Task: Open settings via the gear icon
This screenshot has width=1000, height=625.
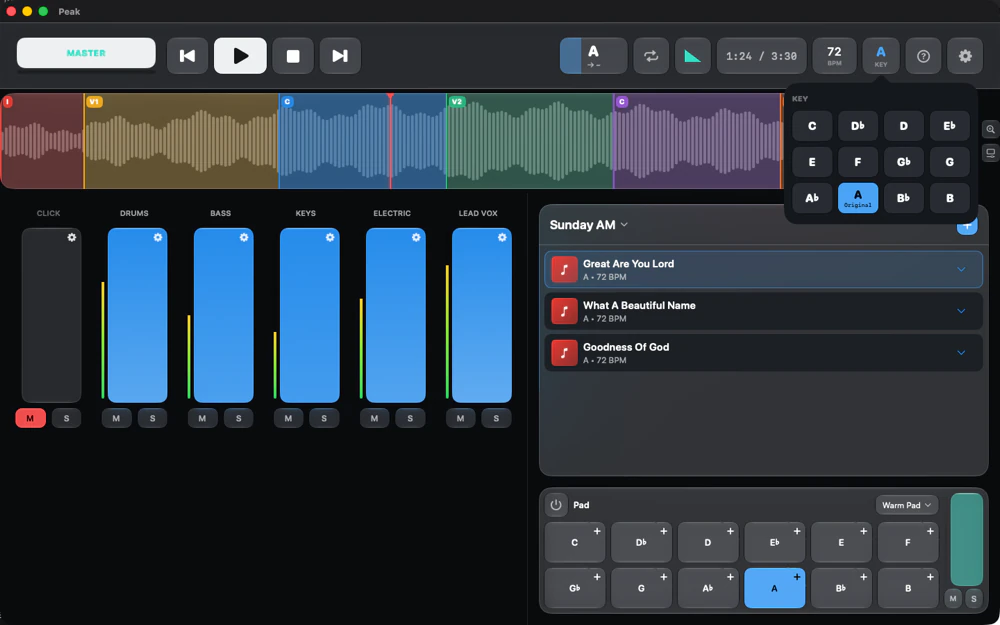Action: point(965,56)
